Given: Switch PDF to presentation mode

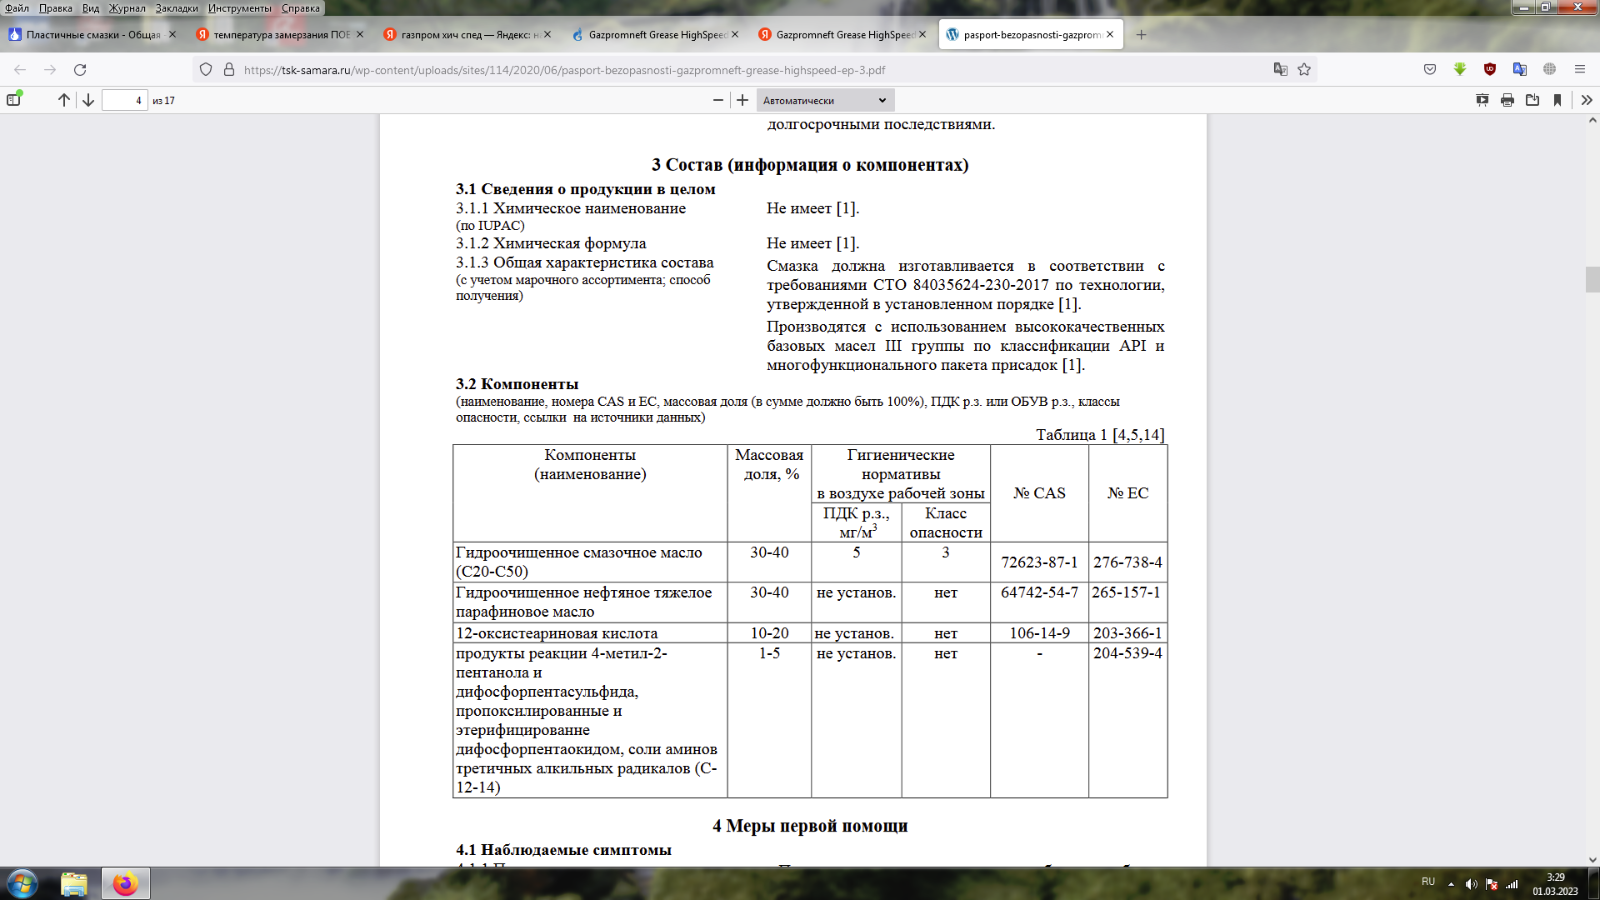Looking at the screenshot, I should 1482,100.
